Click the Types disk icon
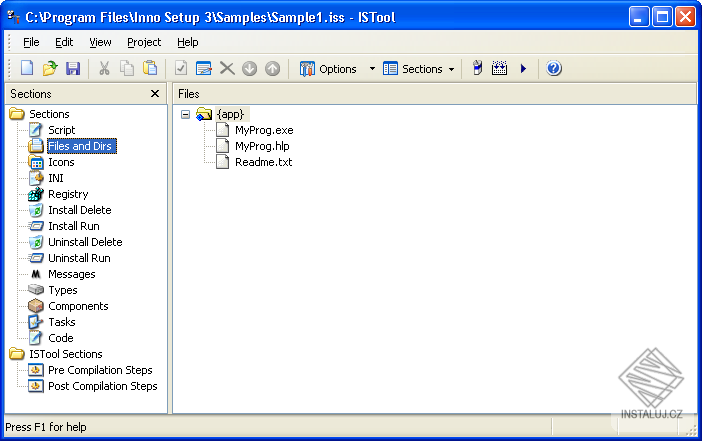The height and width of the screenshot is (441, 702). coord(36,290)
